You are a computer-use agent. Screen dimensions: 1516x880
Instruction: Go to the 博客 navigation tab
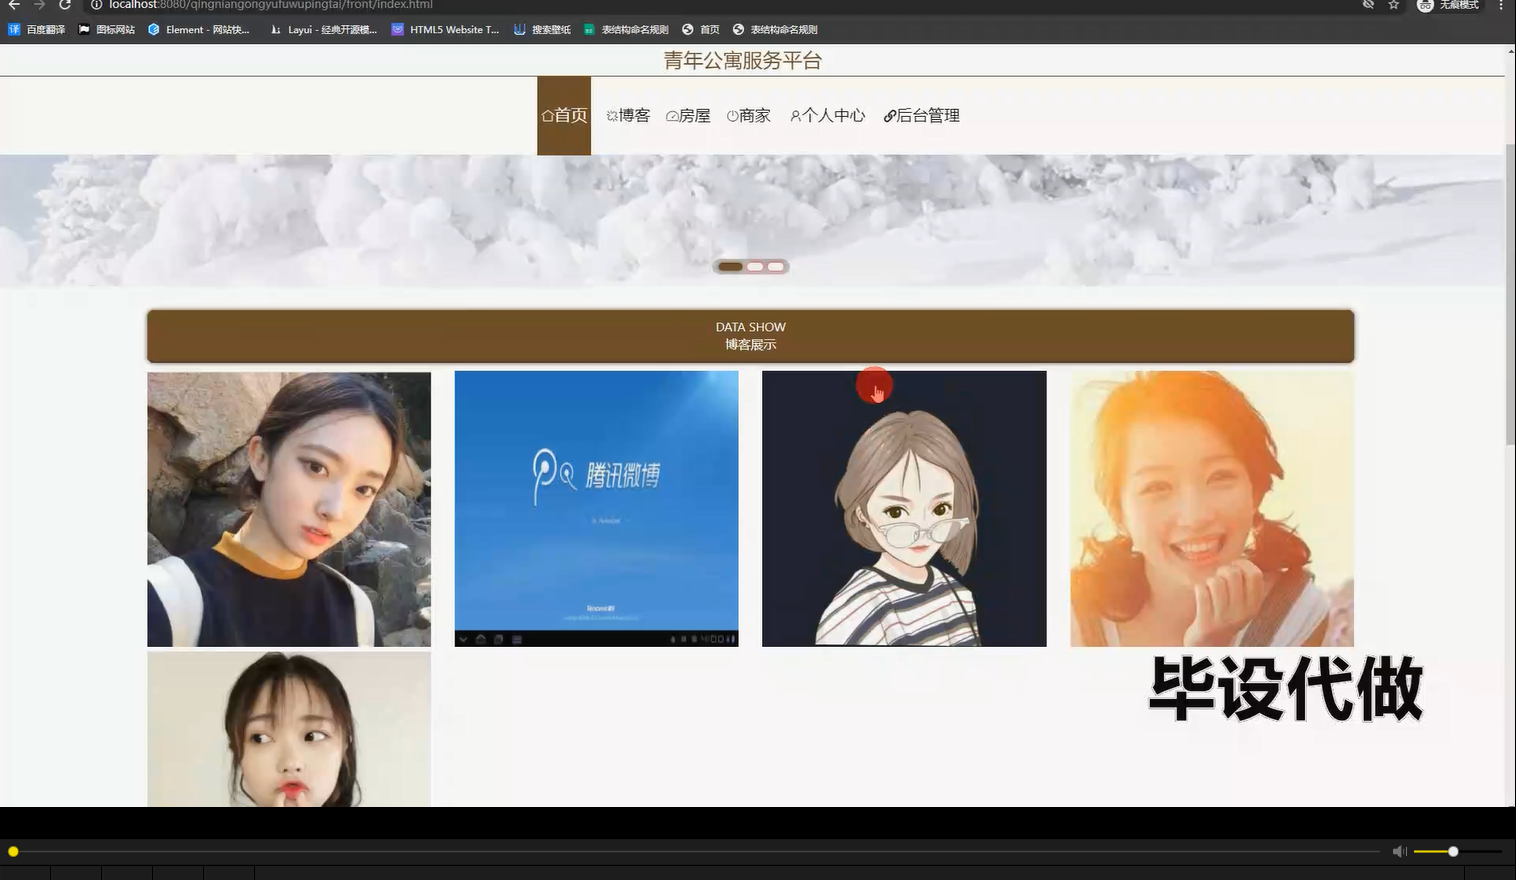pos(628,116)
